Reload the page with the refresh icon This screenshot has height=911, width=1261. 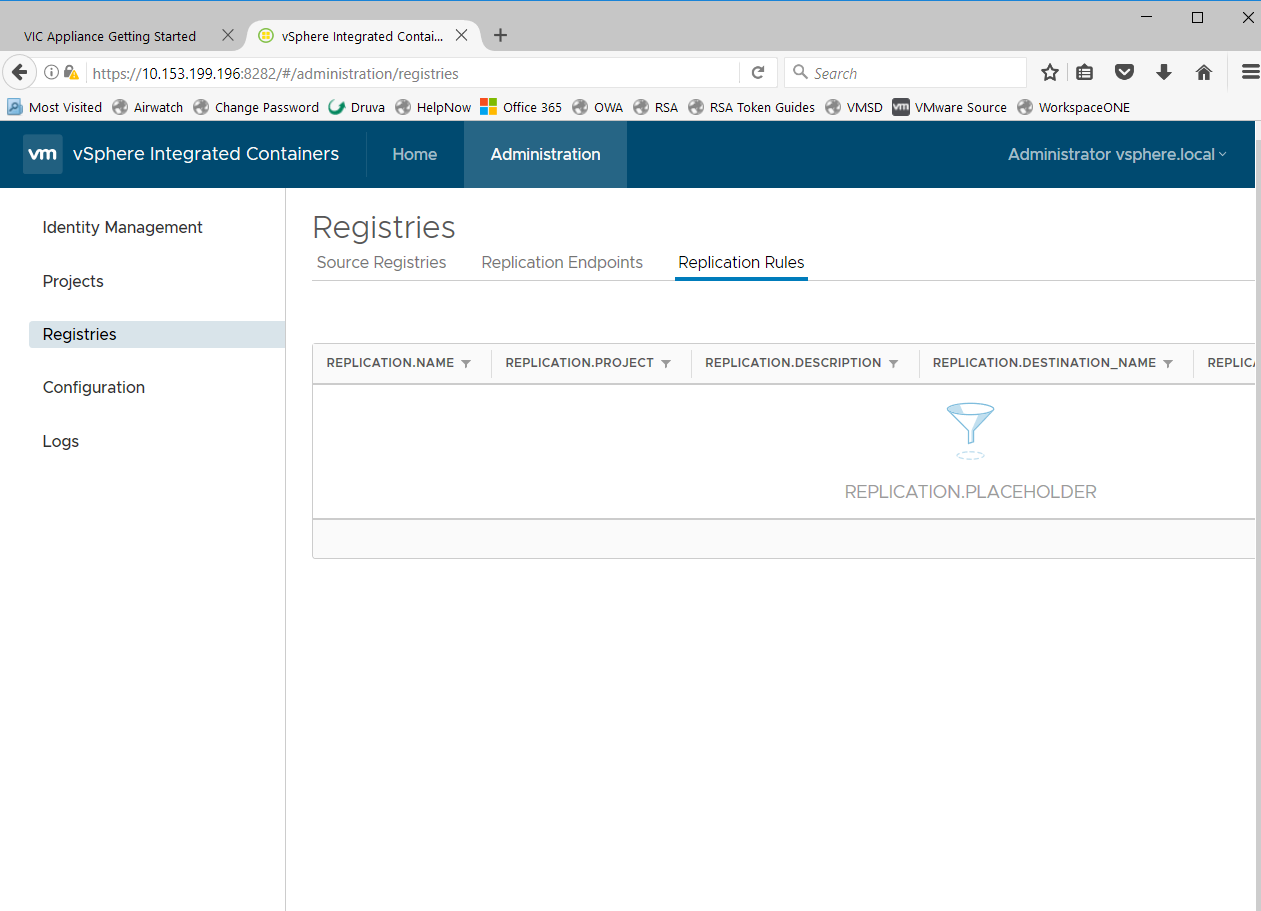tap(758, 73)
